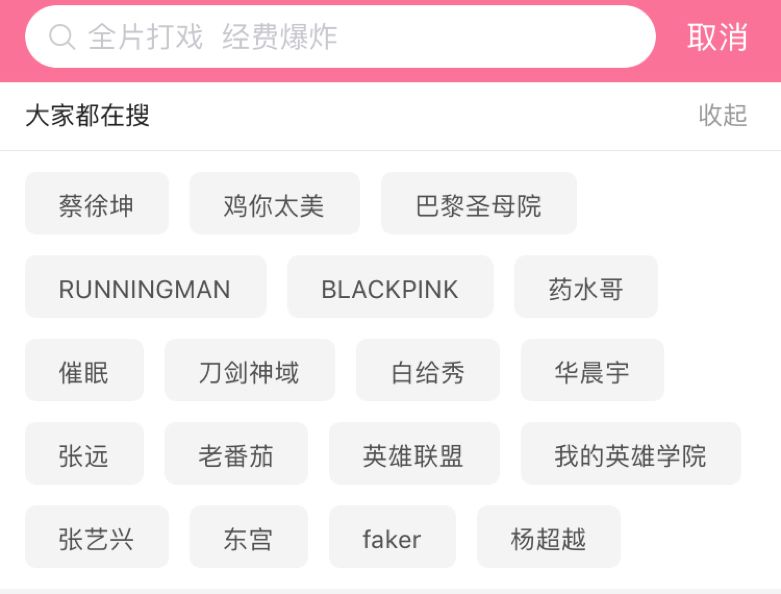Click the search magnifier icon

point(62,37)
